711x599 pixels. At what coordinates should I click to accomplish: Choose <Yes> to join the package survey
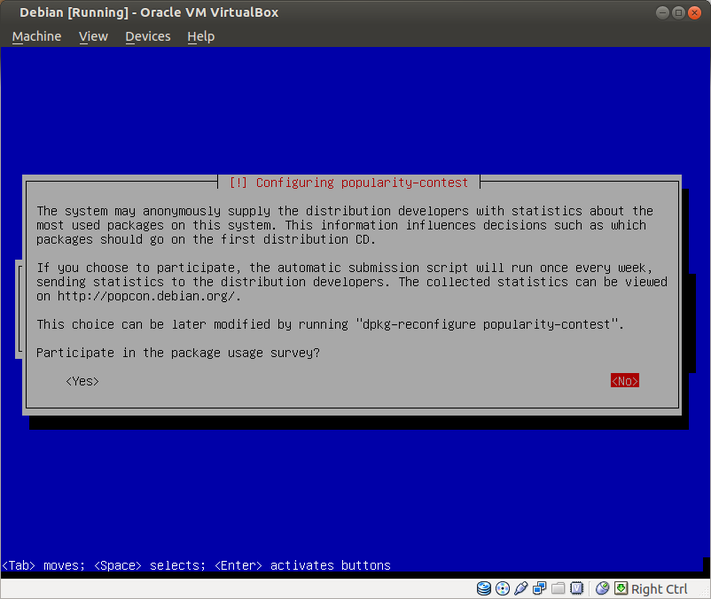pyautogui.click(x=82, y=381)
